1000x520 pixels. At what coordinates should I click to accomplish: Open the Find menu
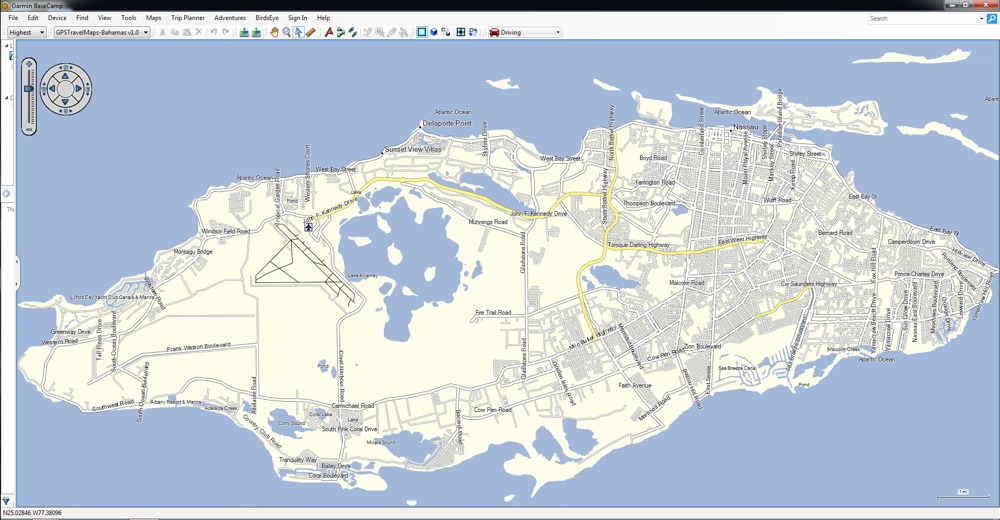pyautogui.click(x=82, y=18)
